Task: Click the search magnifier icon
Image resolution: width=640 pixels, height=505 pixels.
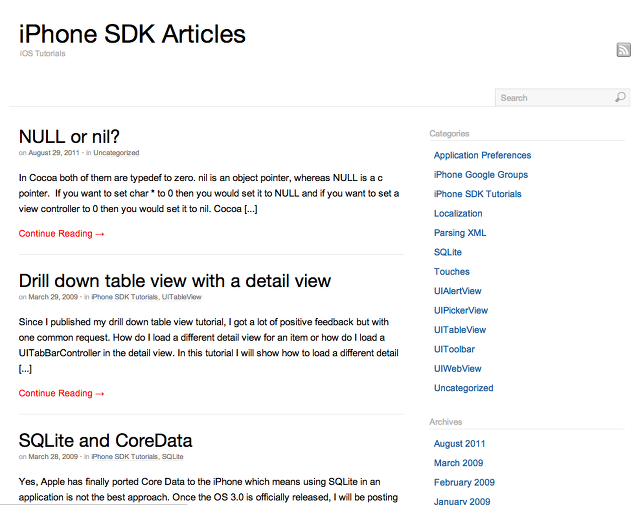Action: [620, 97]
